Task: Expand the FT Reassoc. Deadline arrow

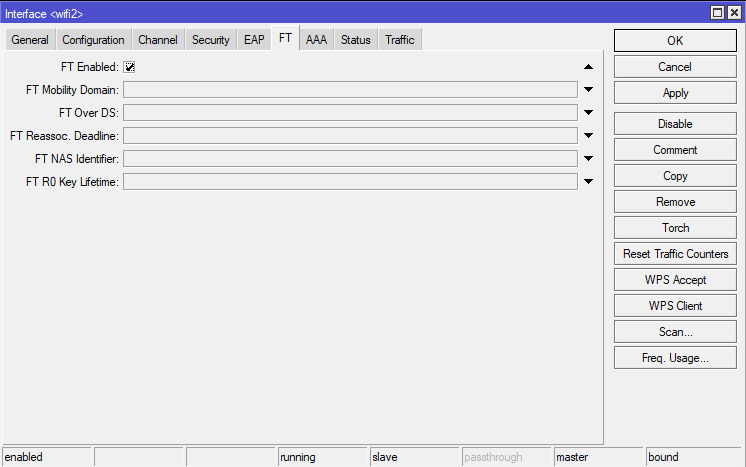Action: pyautogui.click(x=588, y=136)
